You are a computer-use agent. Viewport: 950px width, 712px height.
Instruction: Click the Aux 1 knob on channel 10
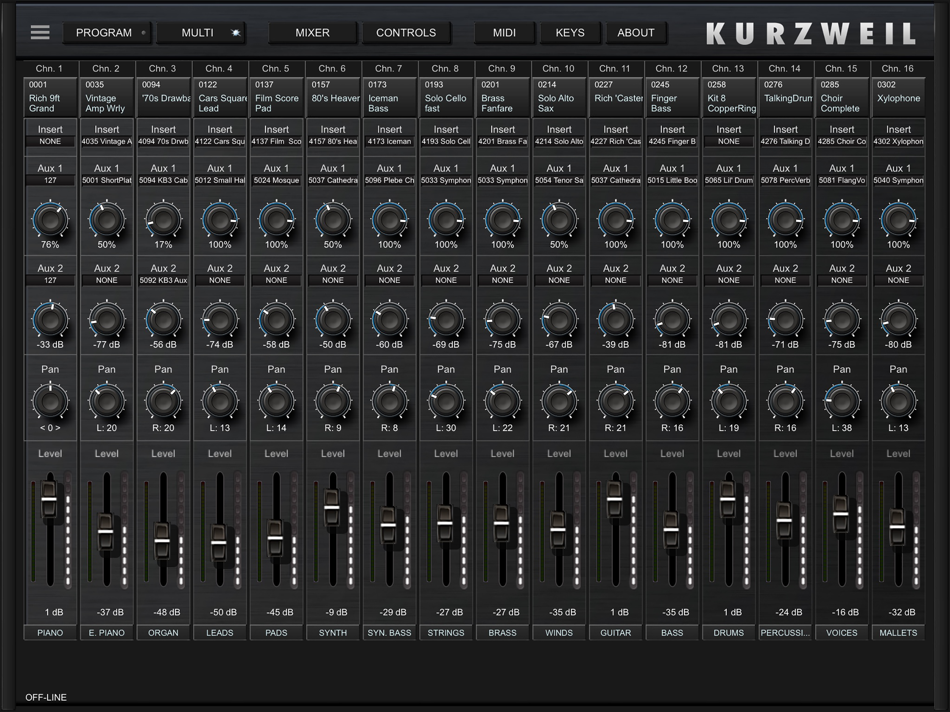(x=559, y=219)
